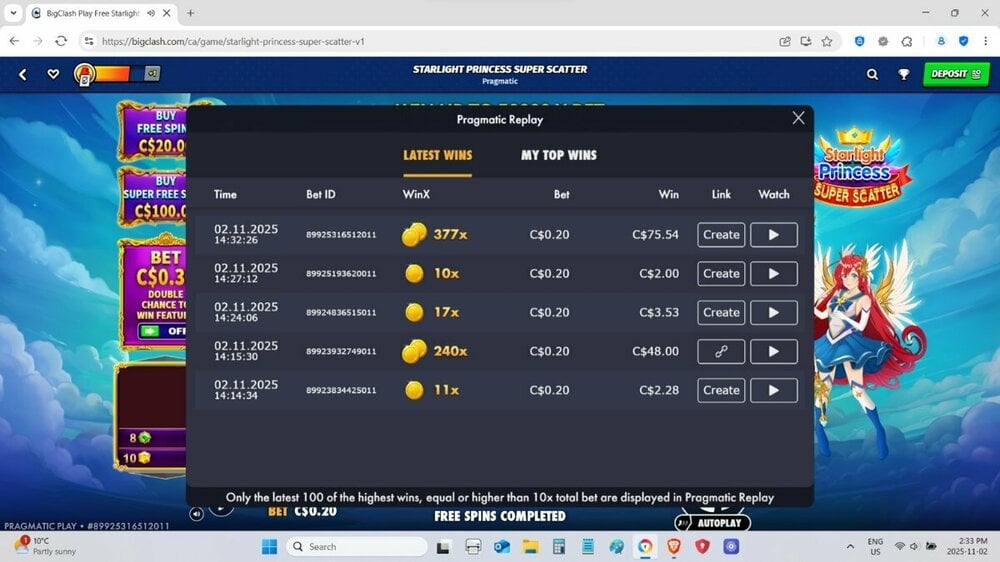Open the trophy tournaments icon
This screenshot has height=562, width=1000.
904,74
